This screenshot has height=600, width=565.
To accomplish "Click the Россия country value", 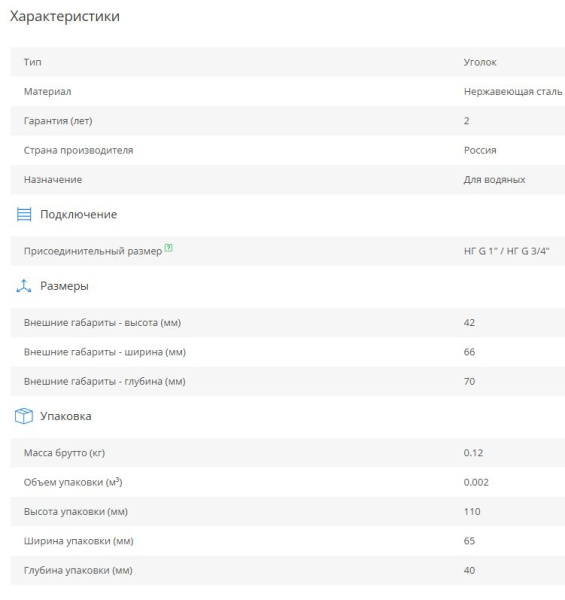I will [480, 150].
